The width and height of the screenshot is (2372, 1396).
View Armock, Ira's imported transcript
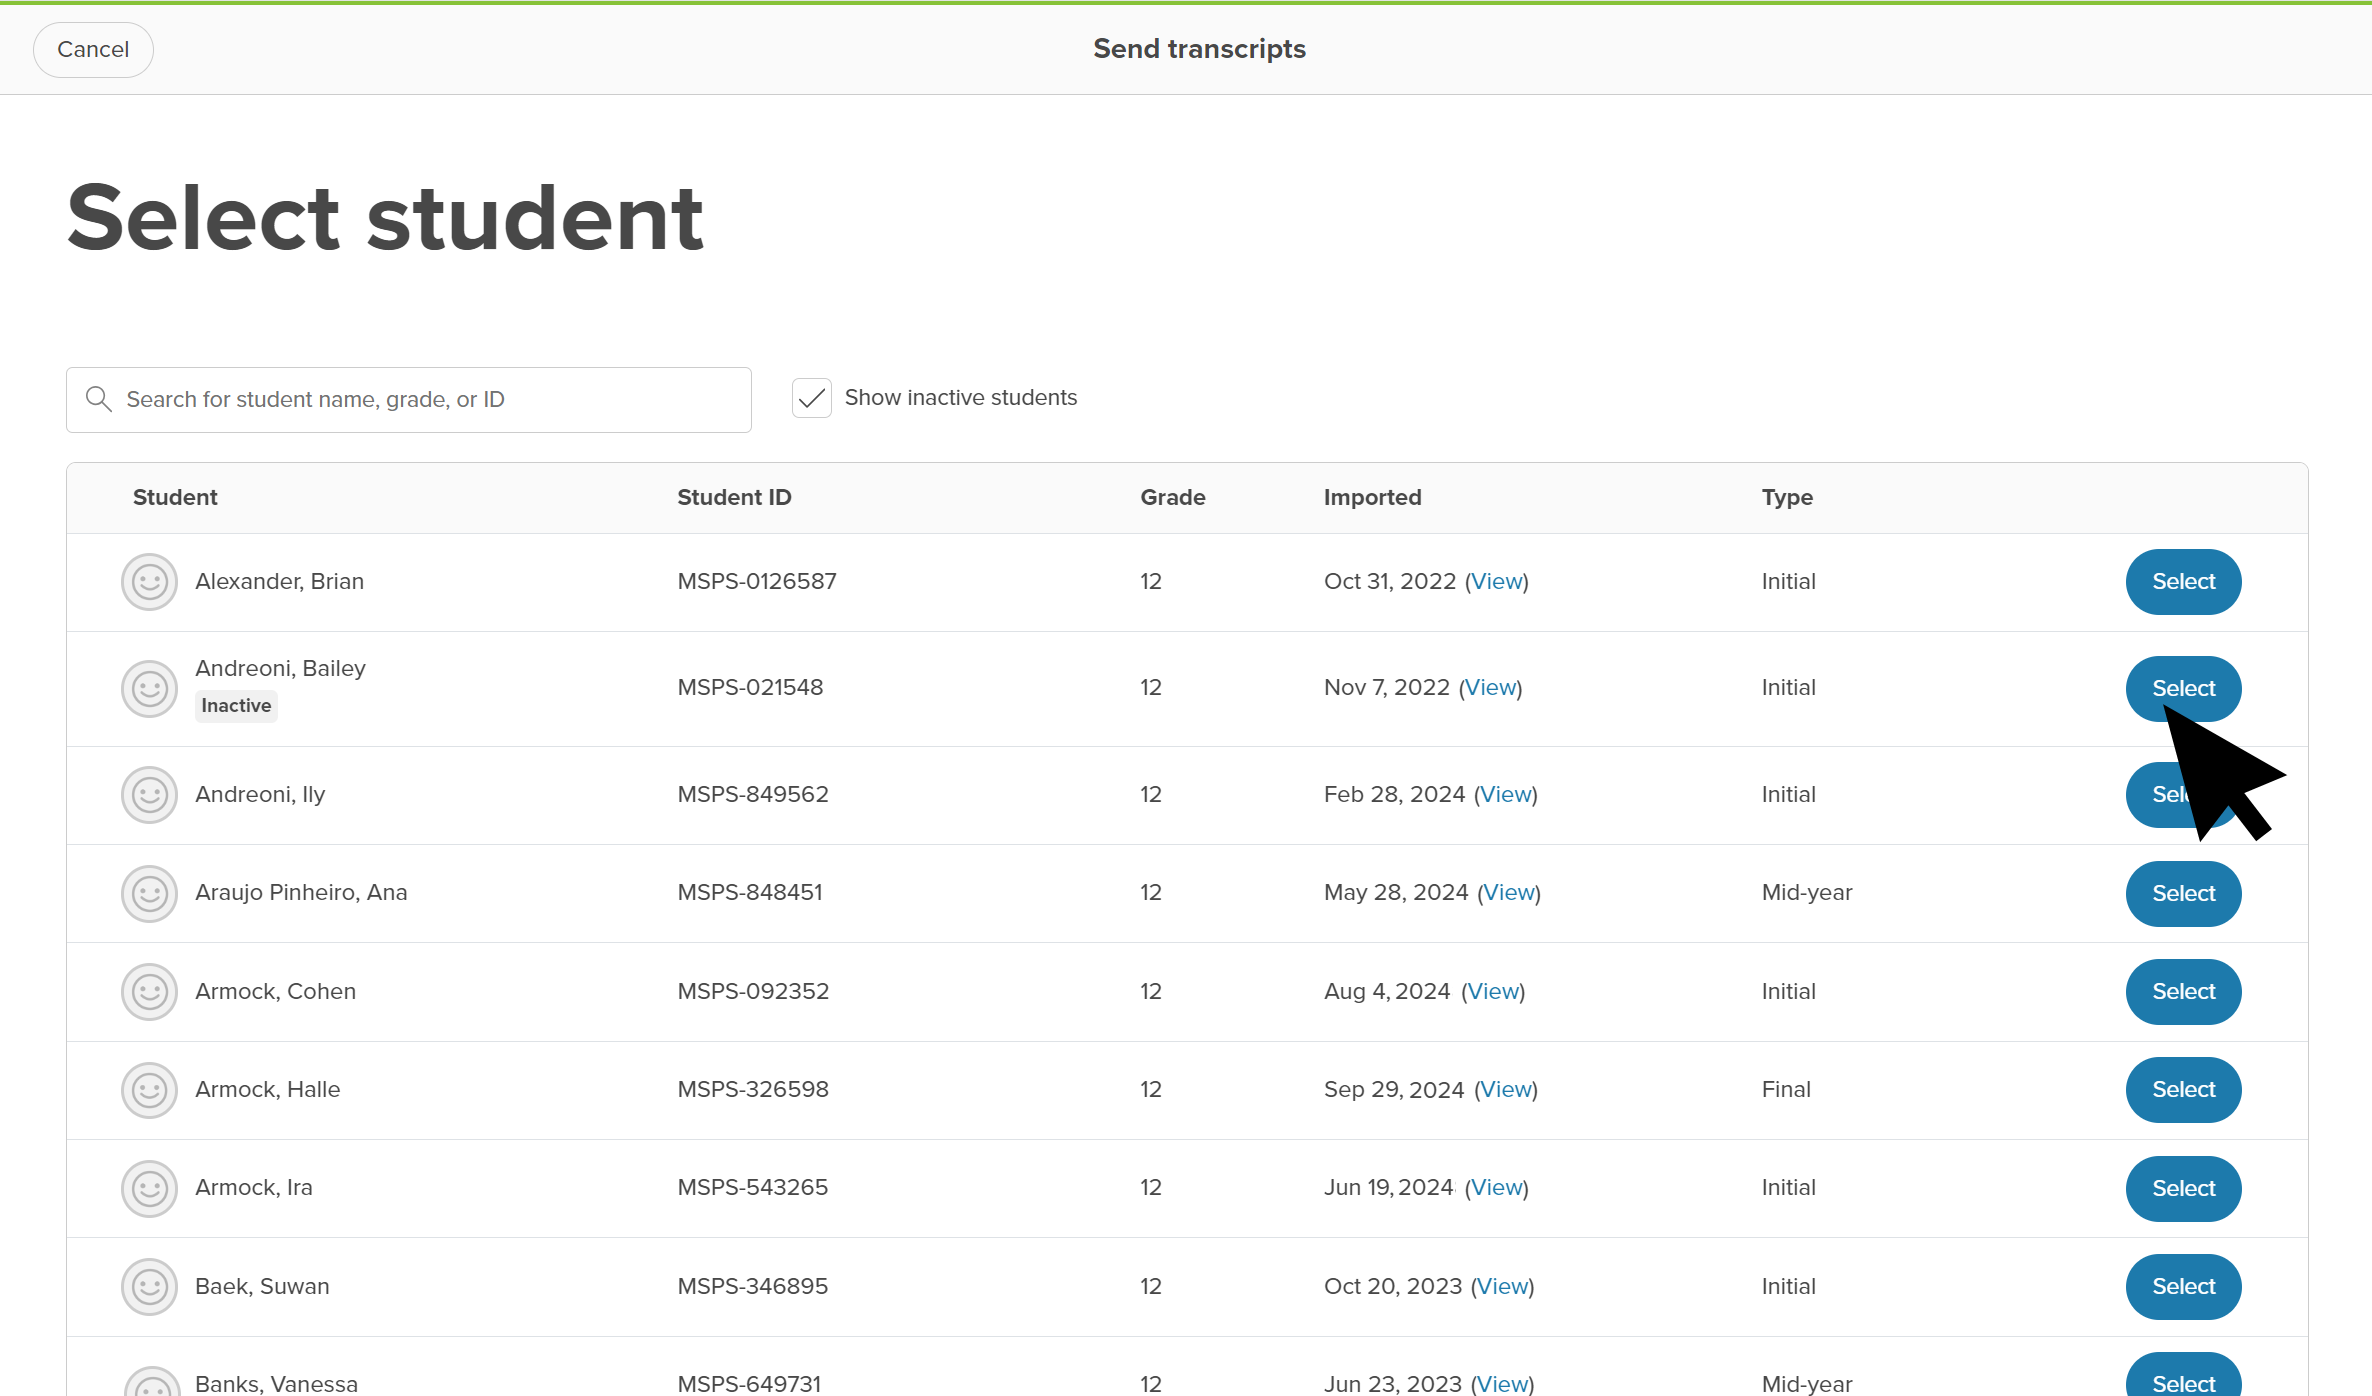(x=1497, y=1187)
